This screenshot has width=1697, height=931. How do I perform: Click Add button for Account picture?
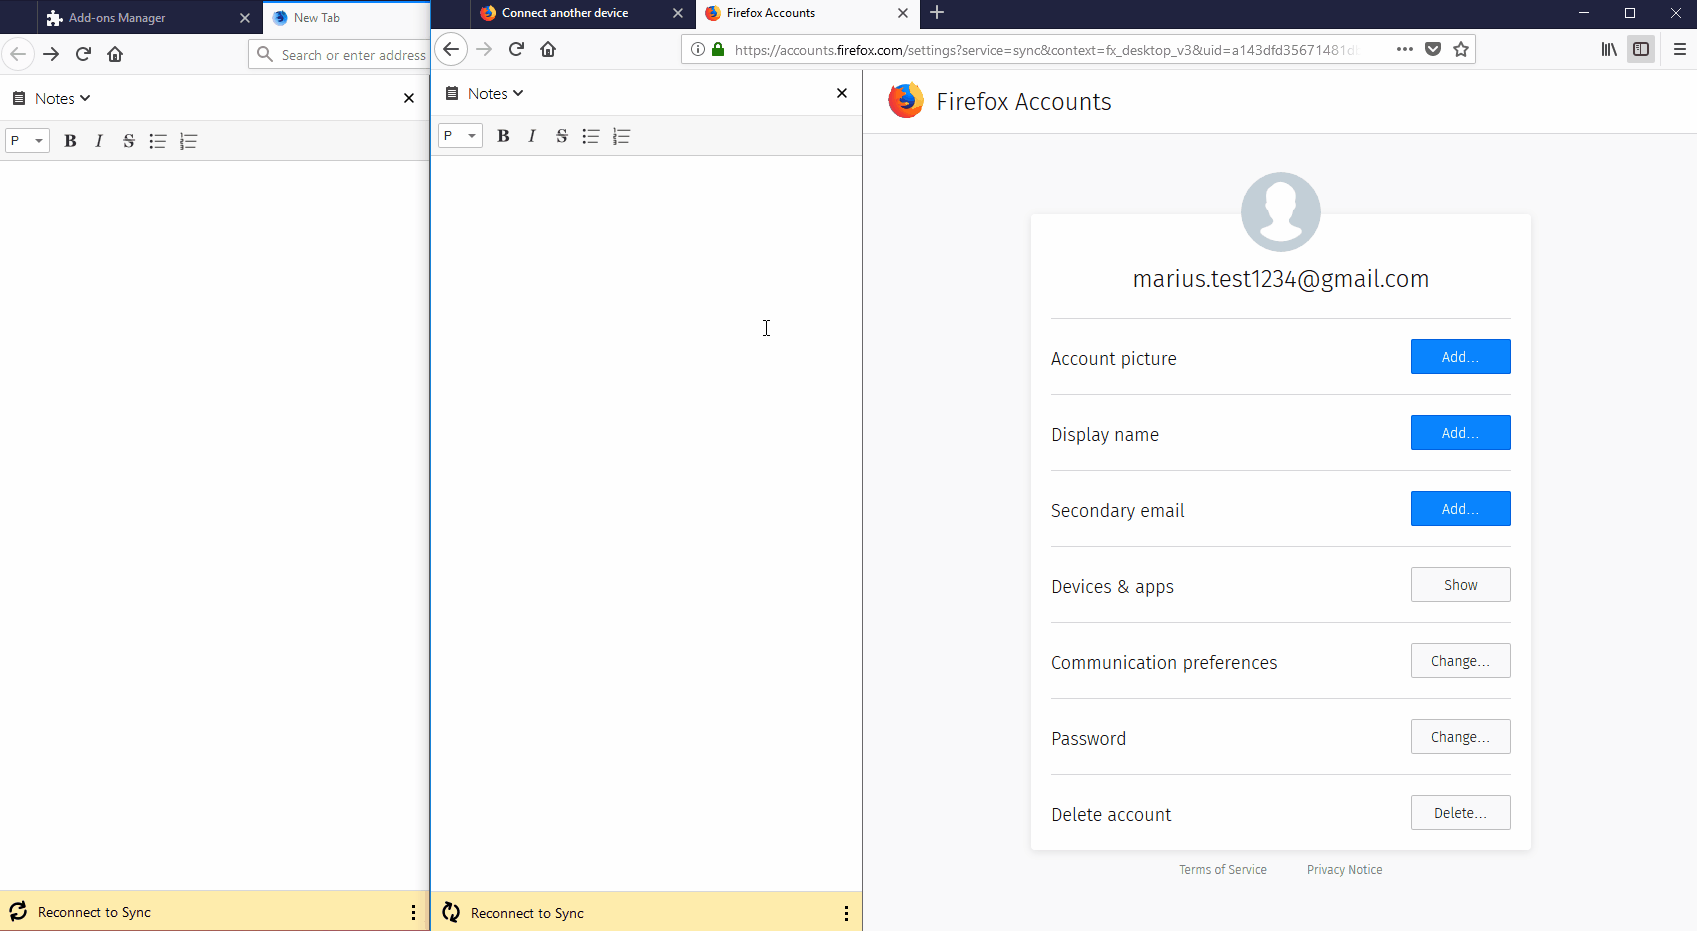coord(1460,357)
